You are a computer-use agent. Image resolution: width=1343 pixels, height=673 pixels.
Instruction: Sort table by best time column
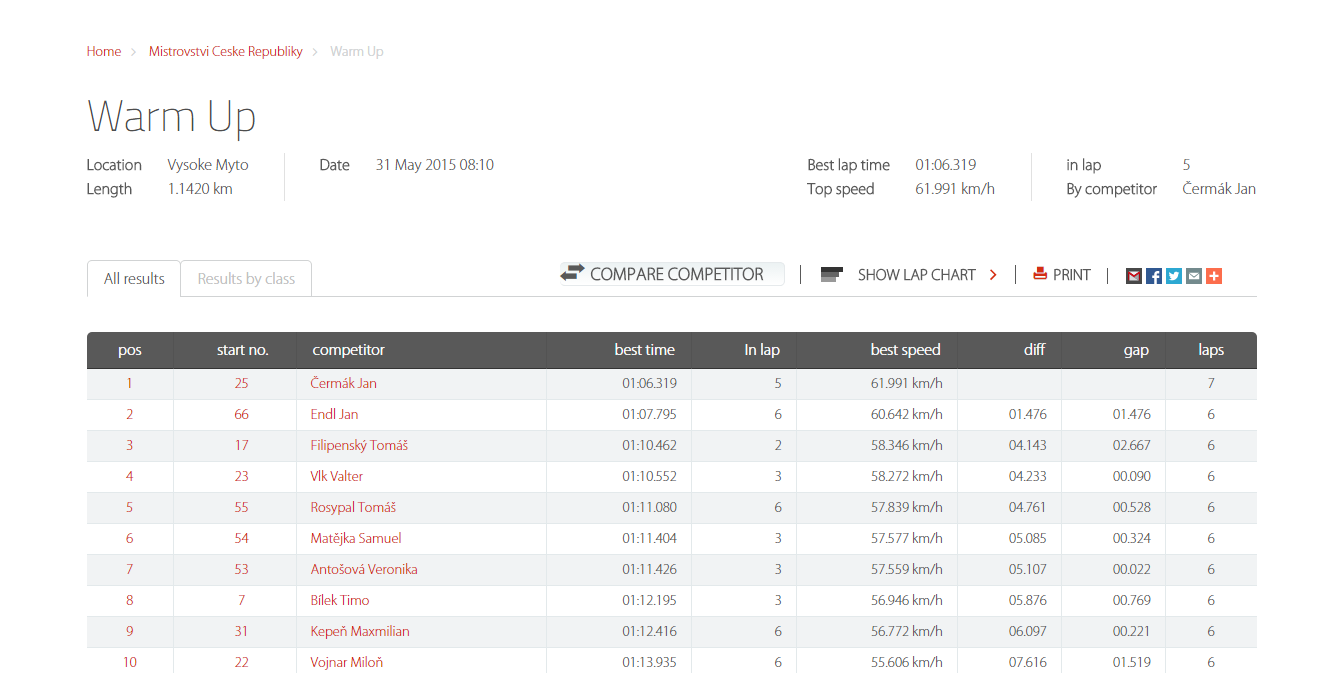pos(644,350)
